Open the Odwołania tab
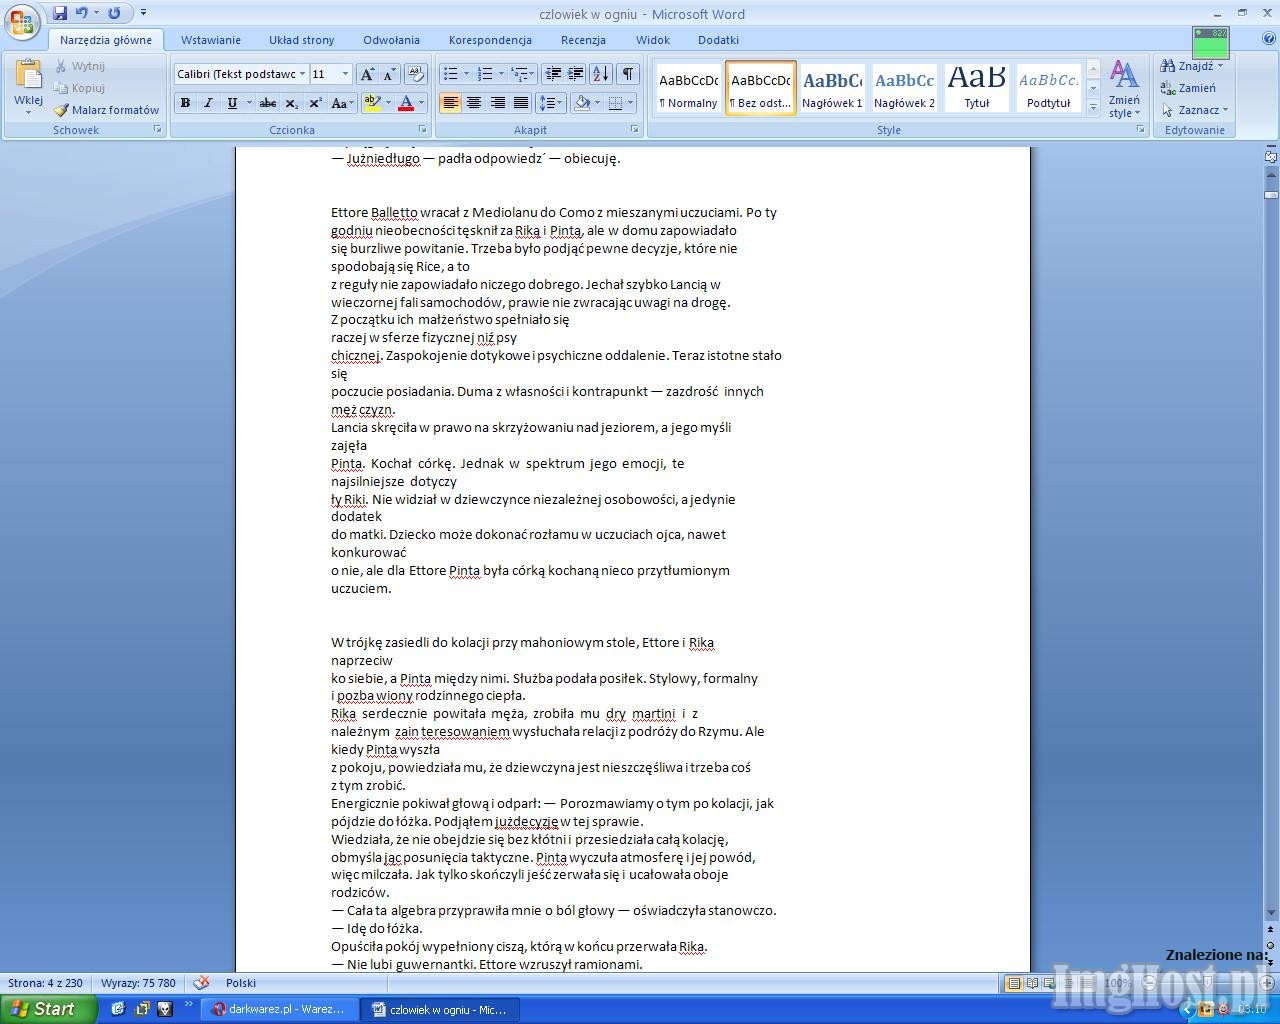1280x1024 pixels. pyautogui.click(x=391, y=40)
